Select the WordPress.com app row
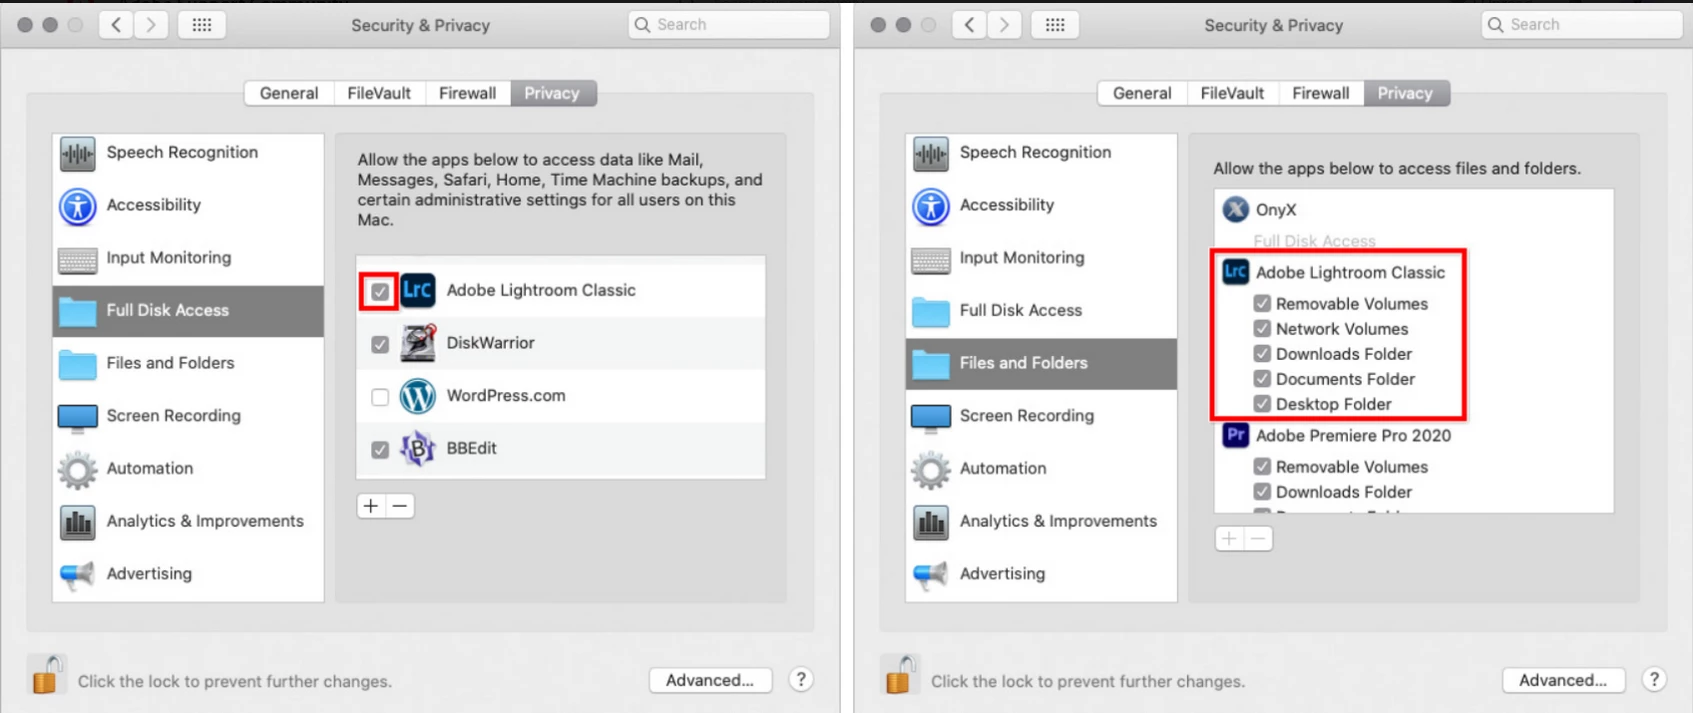 (x=561, y=396)
